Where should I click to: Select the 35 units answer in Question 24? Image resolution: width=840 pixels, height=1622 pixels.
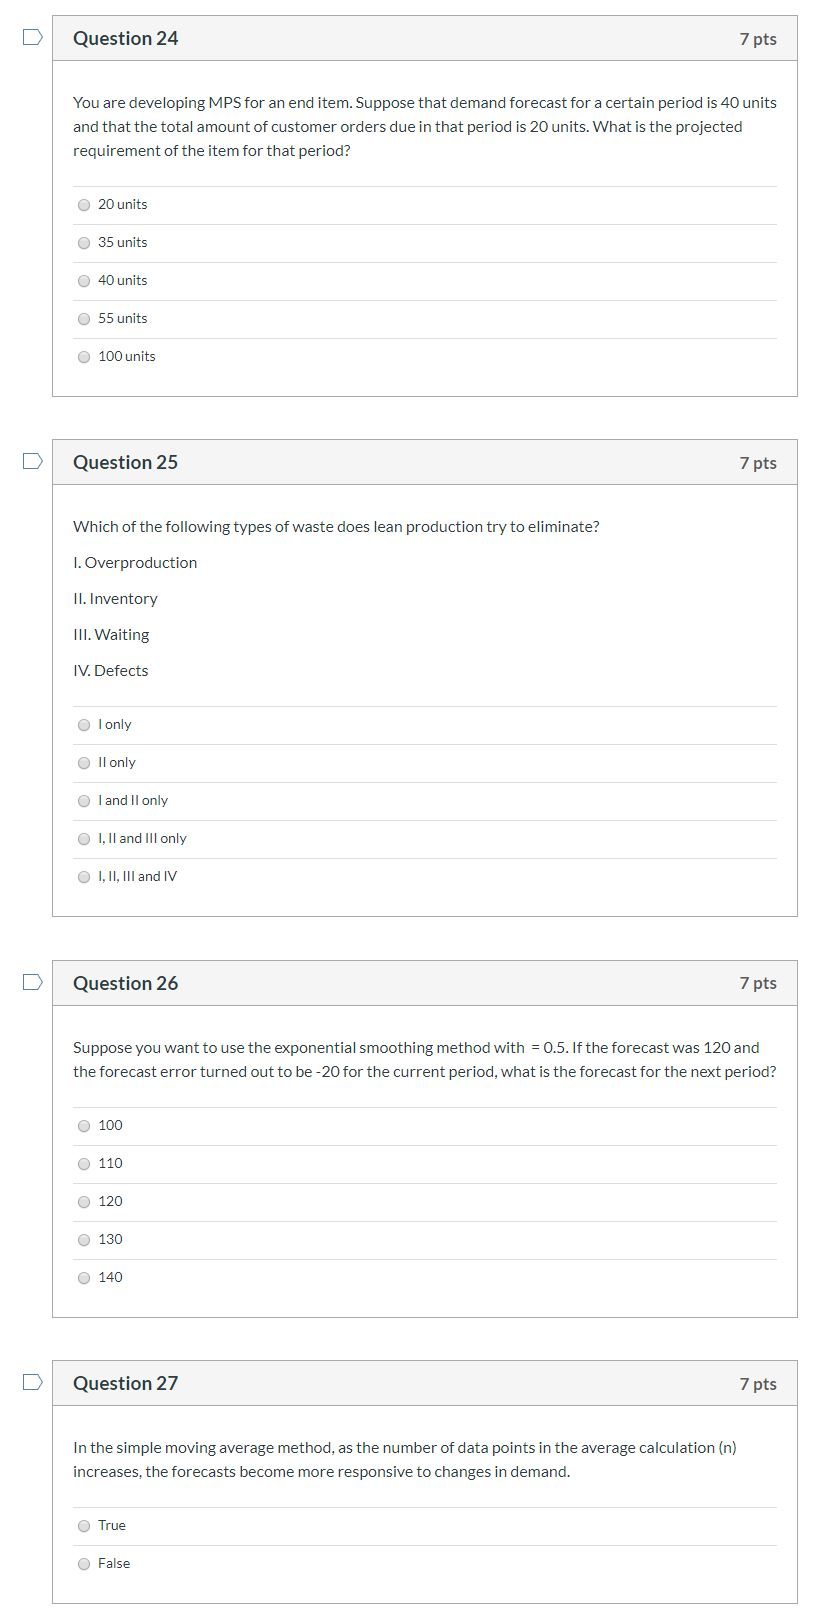pyautogui.click(x=84, y=242)
